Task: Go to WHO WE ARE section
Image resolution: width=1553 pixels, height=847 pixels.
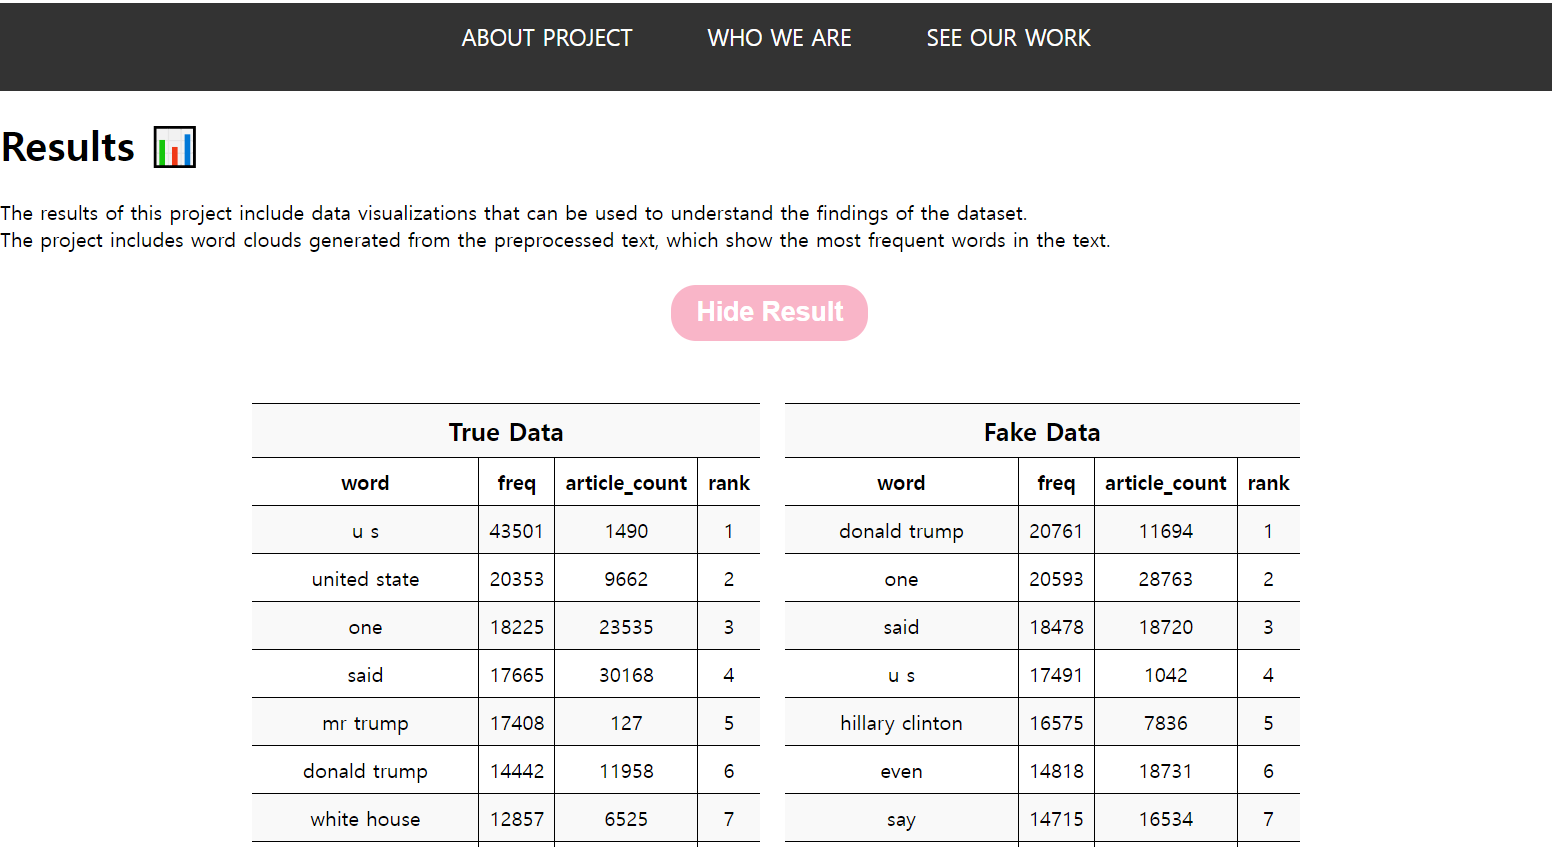Action: (x=779, y=38)
